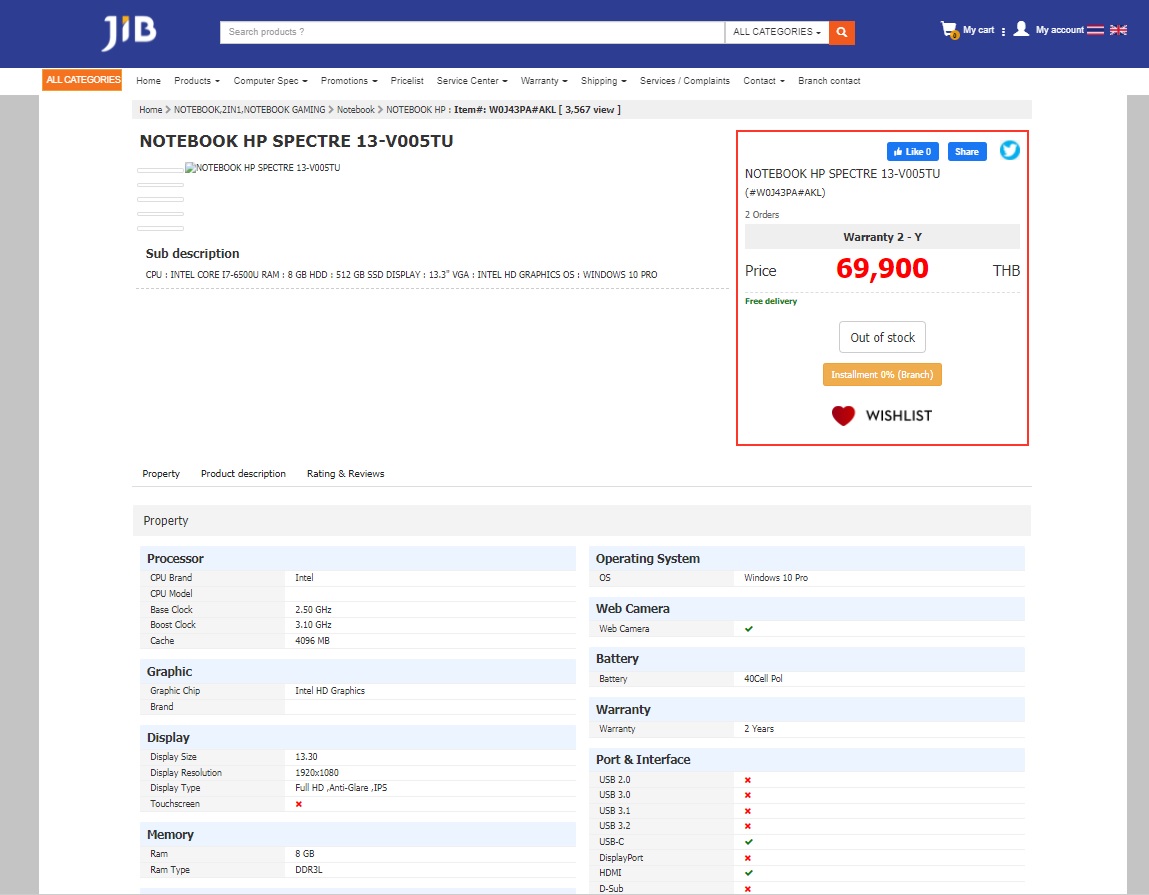This screenshot has width=1149, height=895.
Task: Click the Twitter bird icon
Action: pos(1009,150)
